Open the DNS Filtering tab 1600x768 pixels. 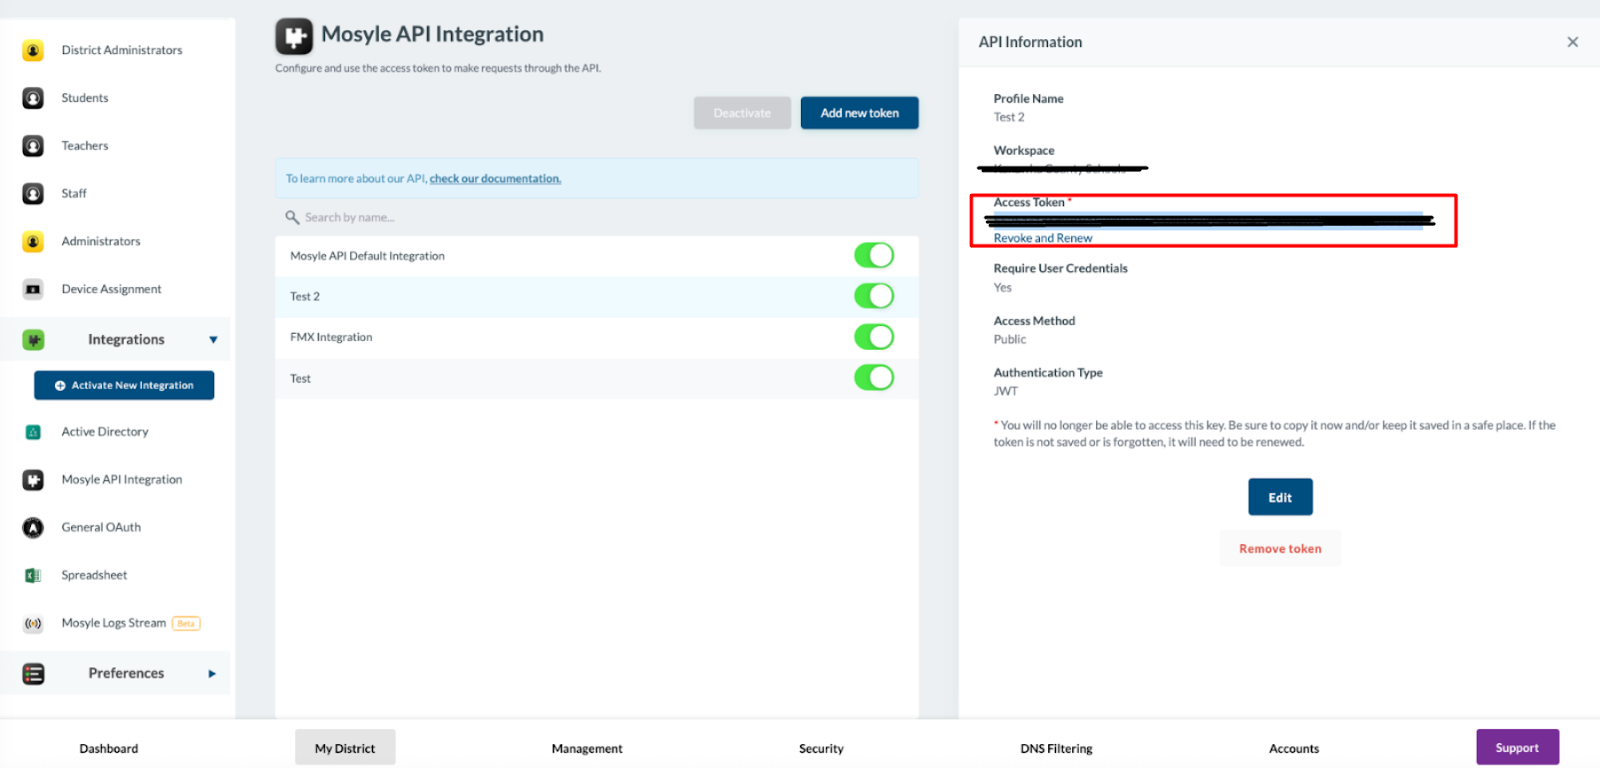pos(1056,748)
